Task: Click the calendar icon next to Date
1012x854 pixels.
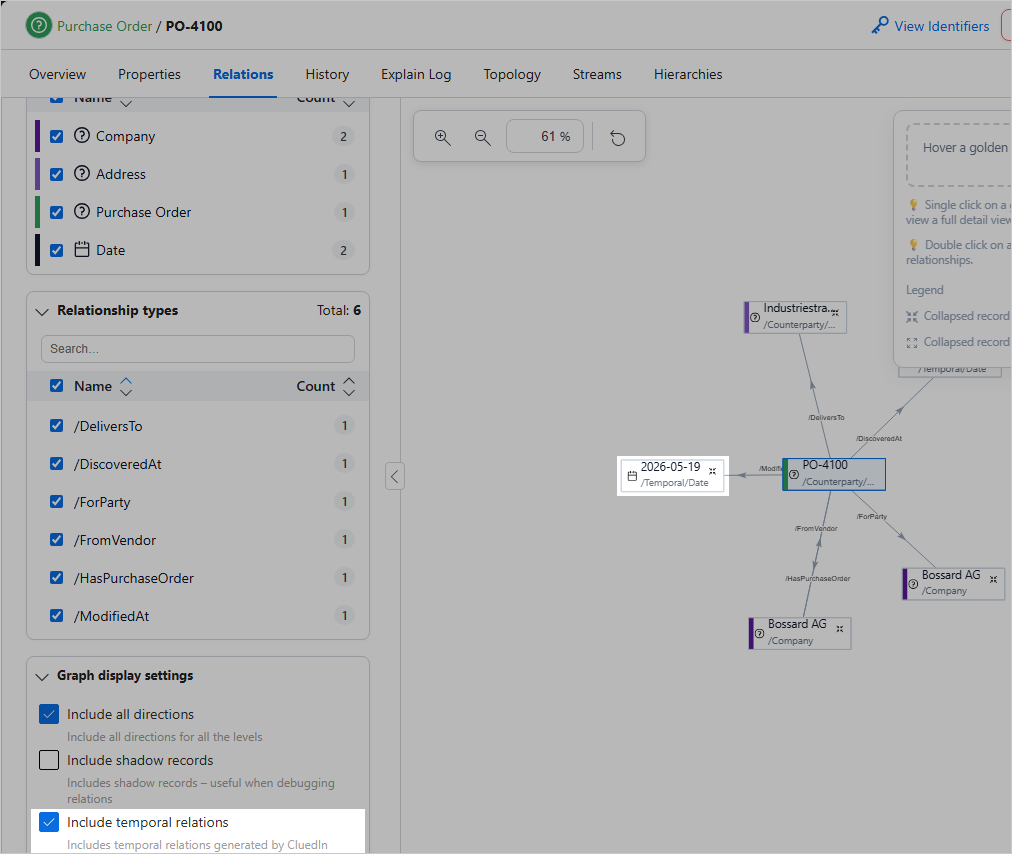Action: pos(81,249)
